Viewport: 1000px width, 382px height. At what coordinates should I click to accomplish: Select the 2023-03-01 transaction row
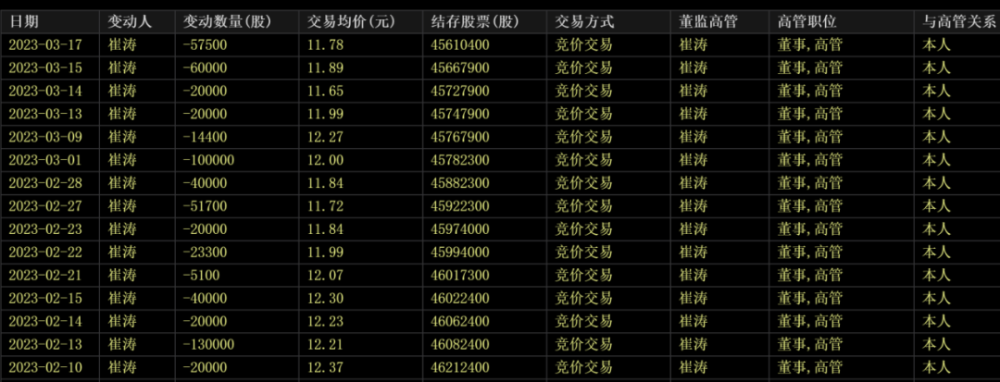click(500, 160)
